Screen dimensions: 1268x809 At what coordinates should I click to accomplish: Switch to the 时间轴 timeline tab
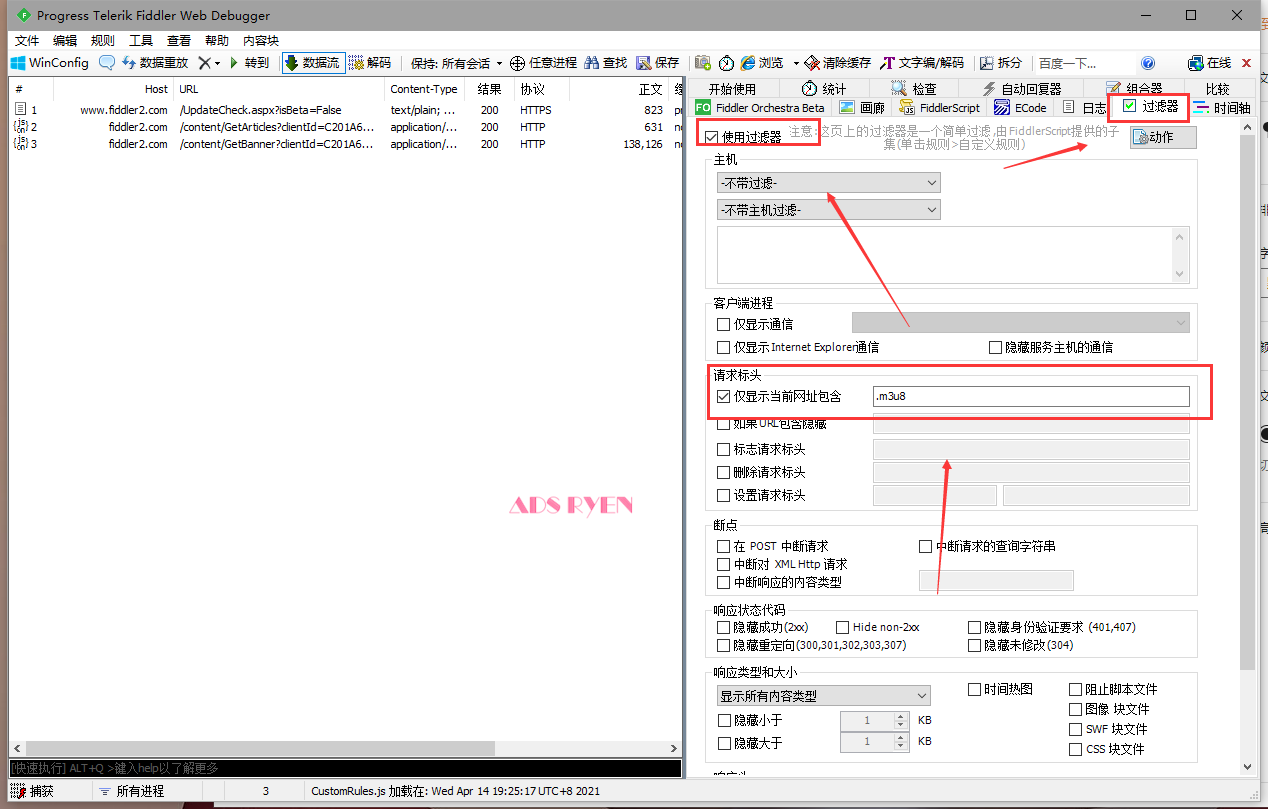click(1222, 107)
